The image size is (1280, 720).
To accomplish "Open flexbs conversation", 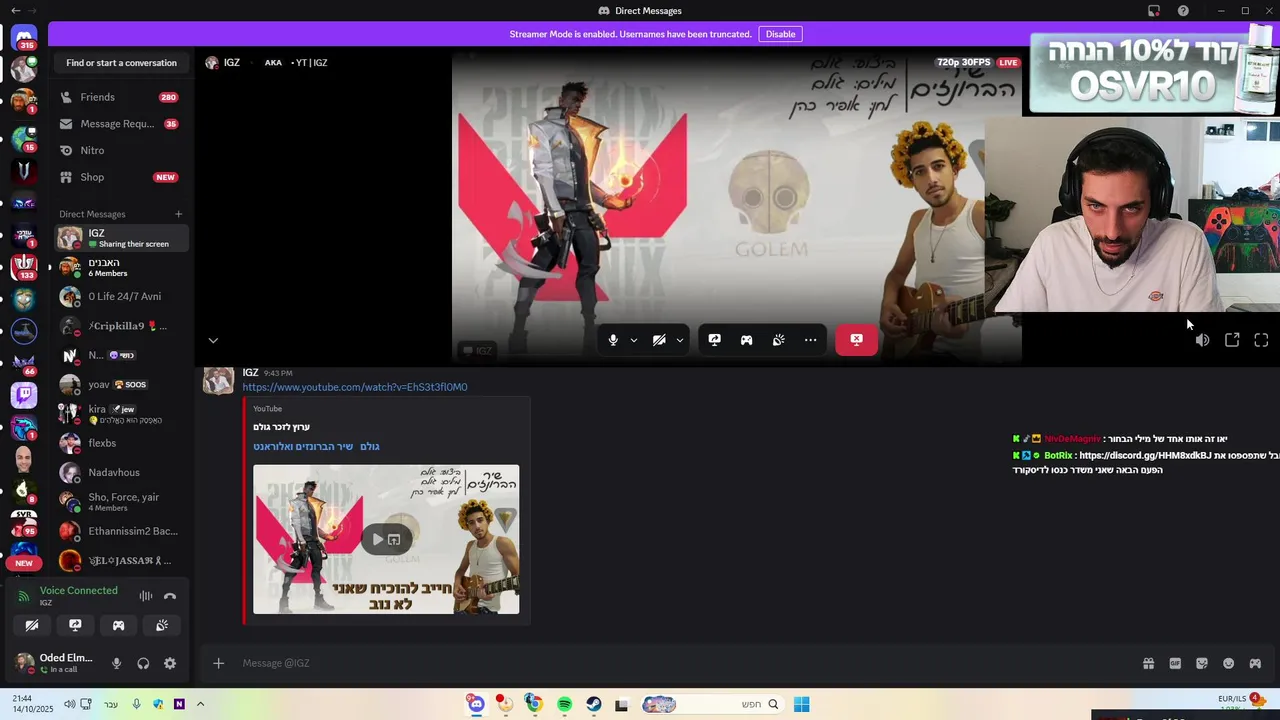I will pos(121,443).
